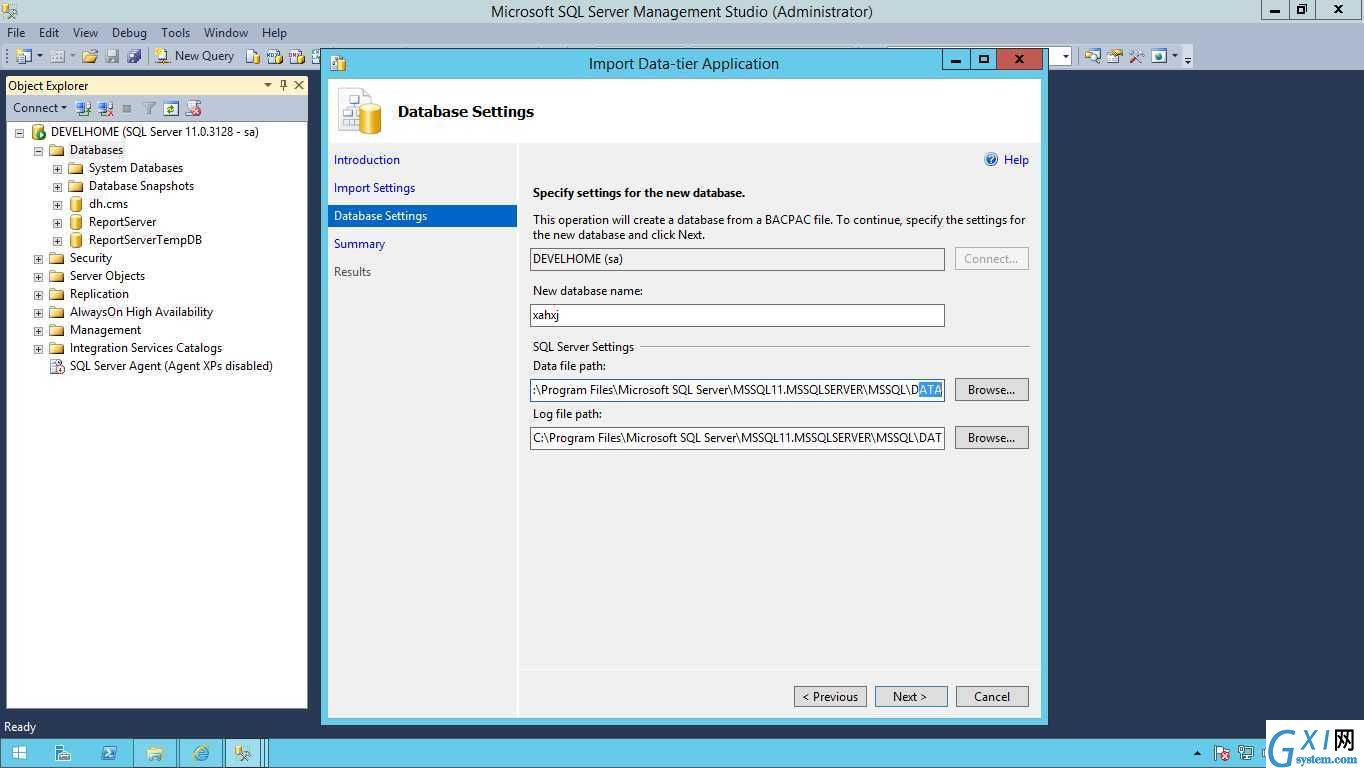
Task: Expand the System Databases node
Action: click(58, 168)
